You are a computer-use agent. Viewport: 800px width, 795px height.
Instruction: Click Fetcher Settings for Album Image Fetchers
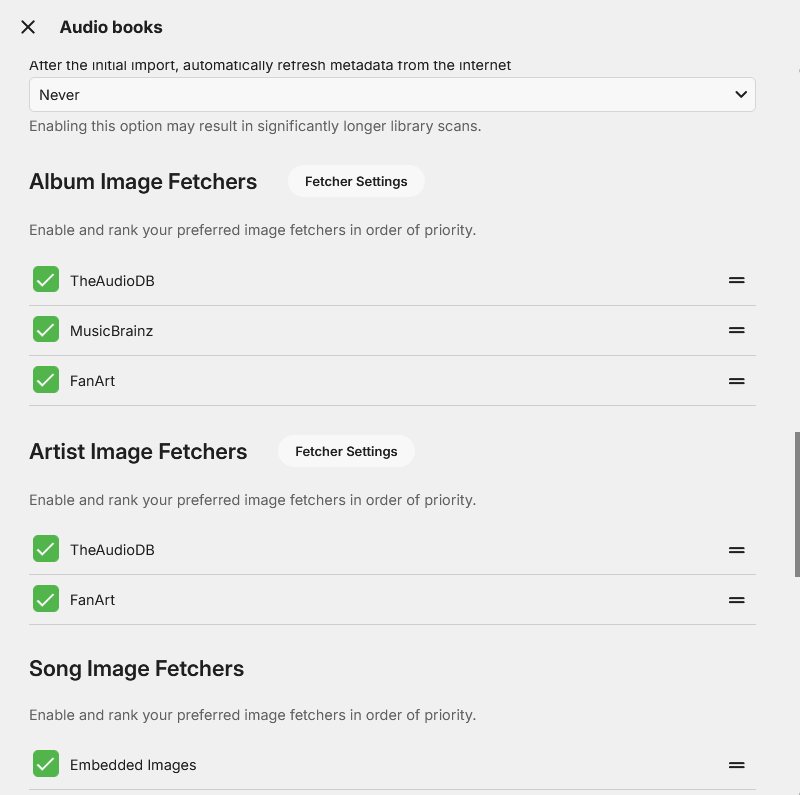click(x=356, y=181)
